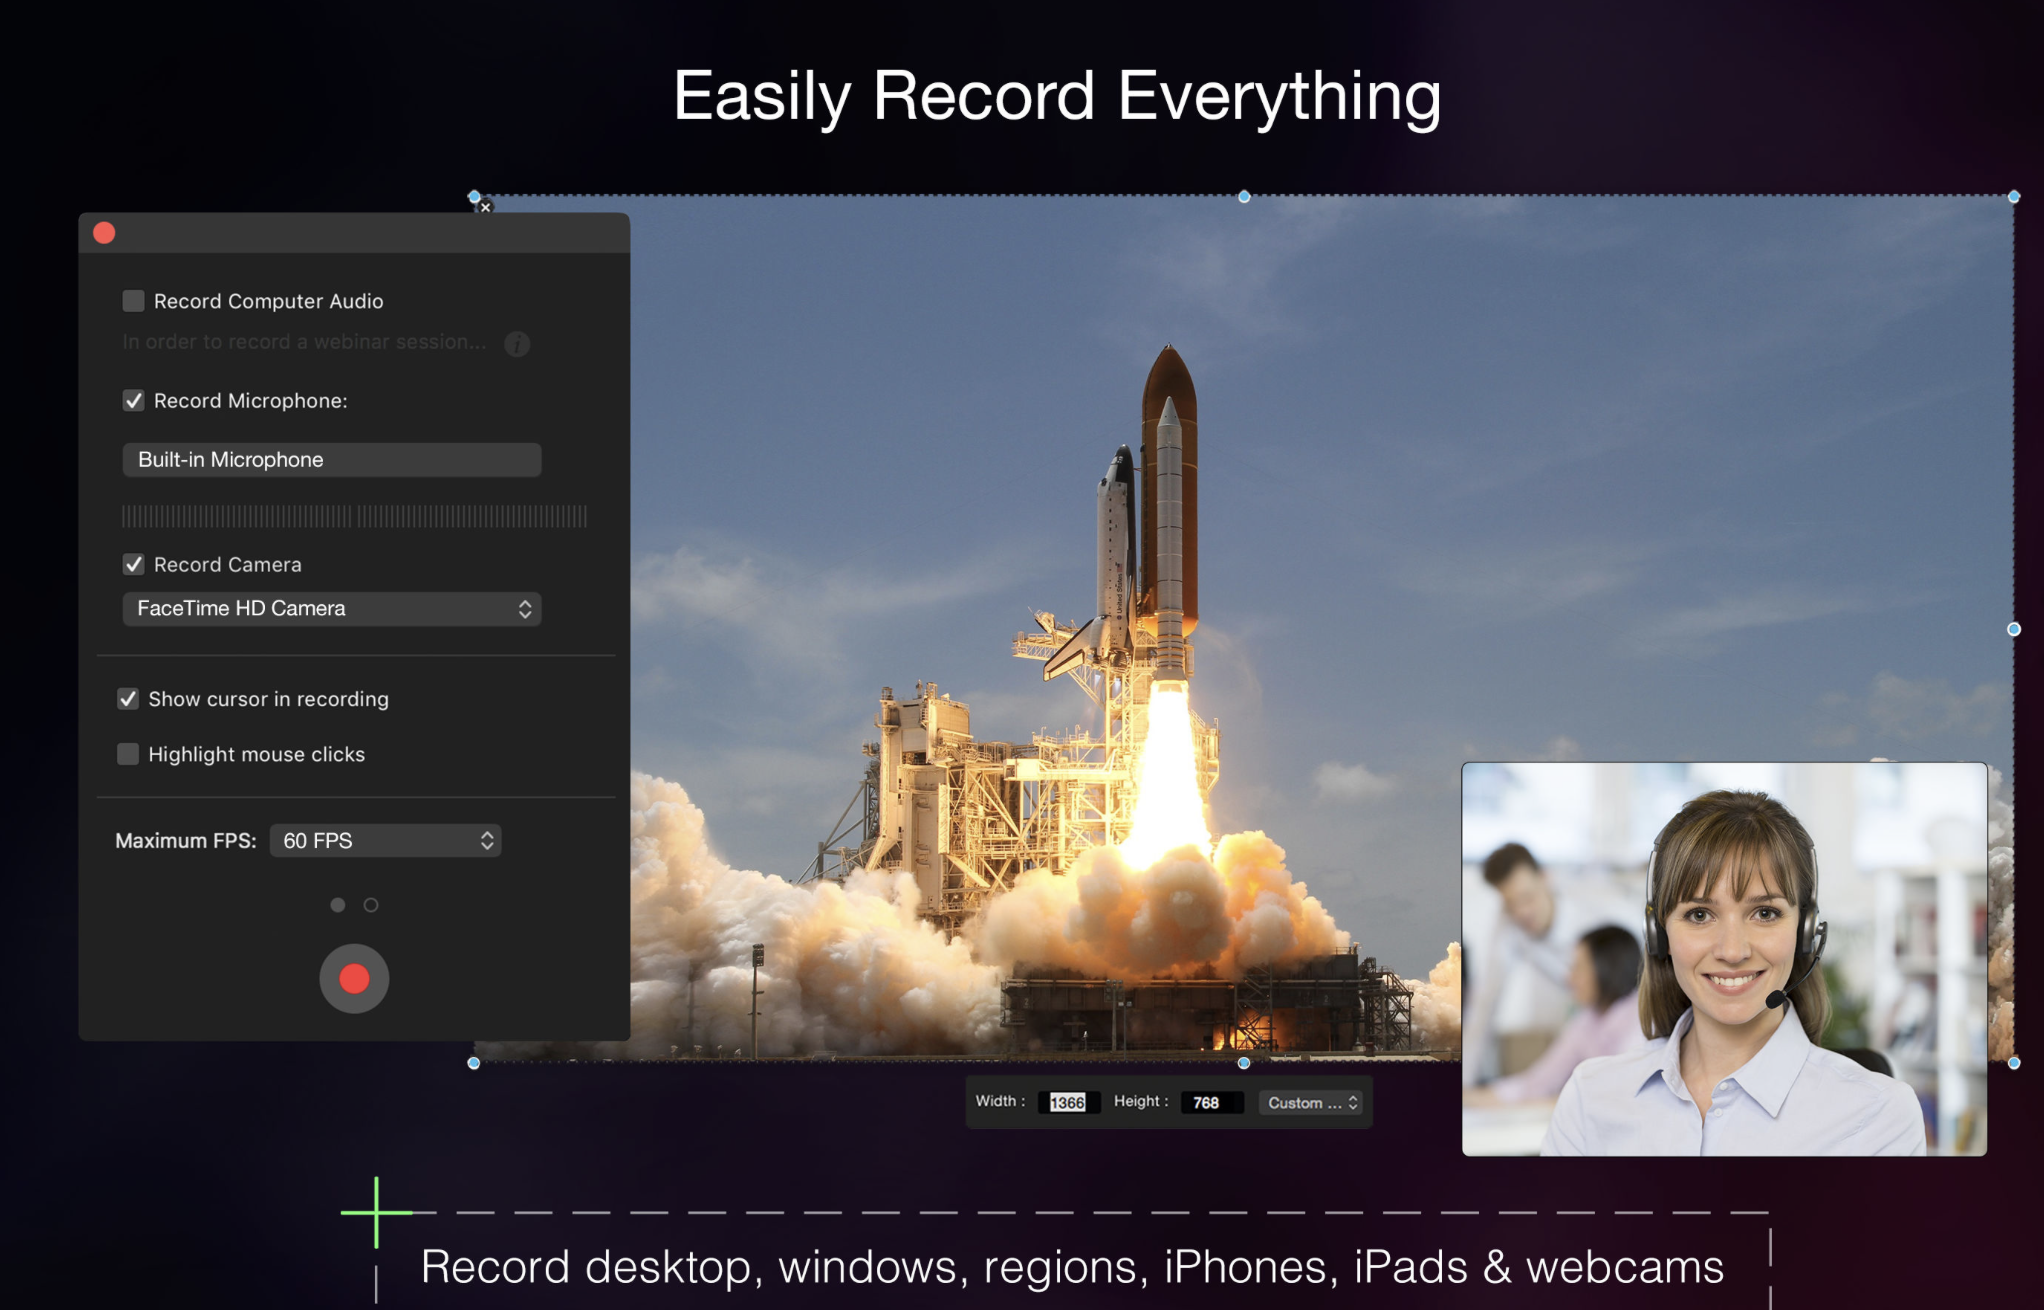Click the Record button to start recording
This screenshot has height=1310, width=2044.
[x=353, y=978]
